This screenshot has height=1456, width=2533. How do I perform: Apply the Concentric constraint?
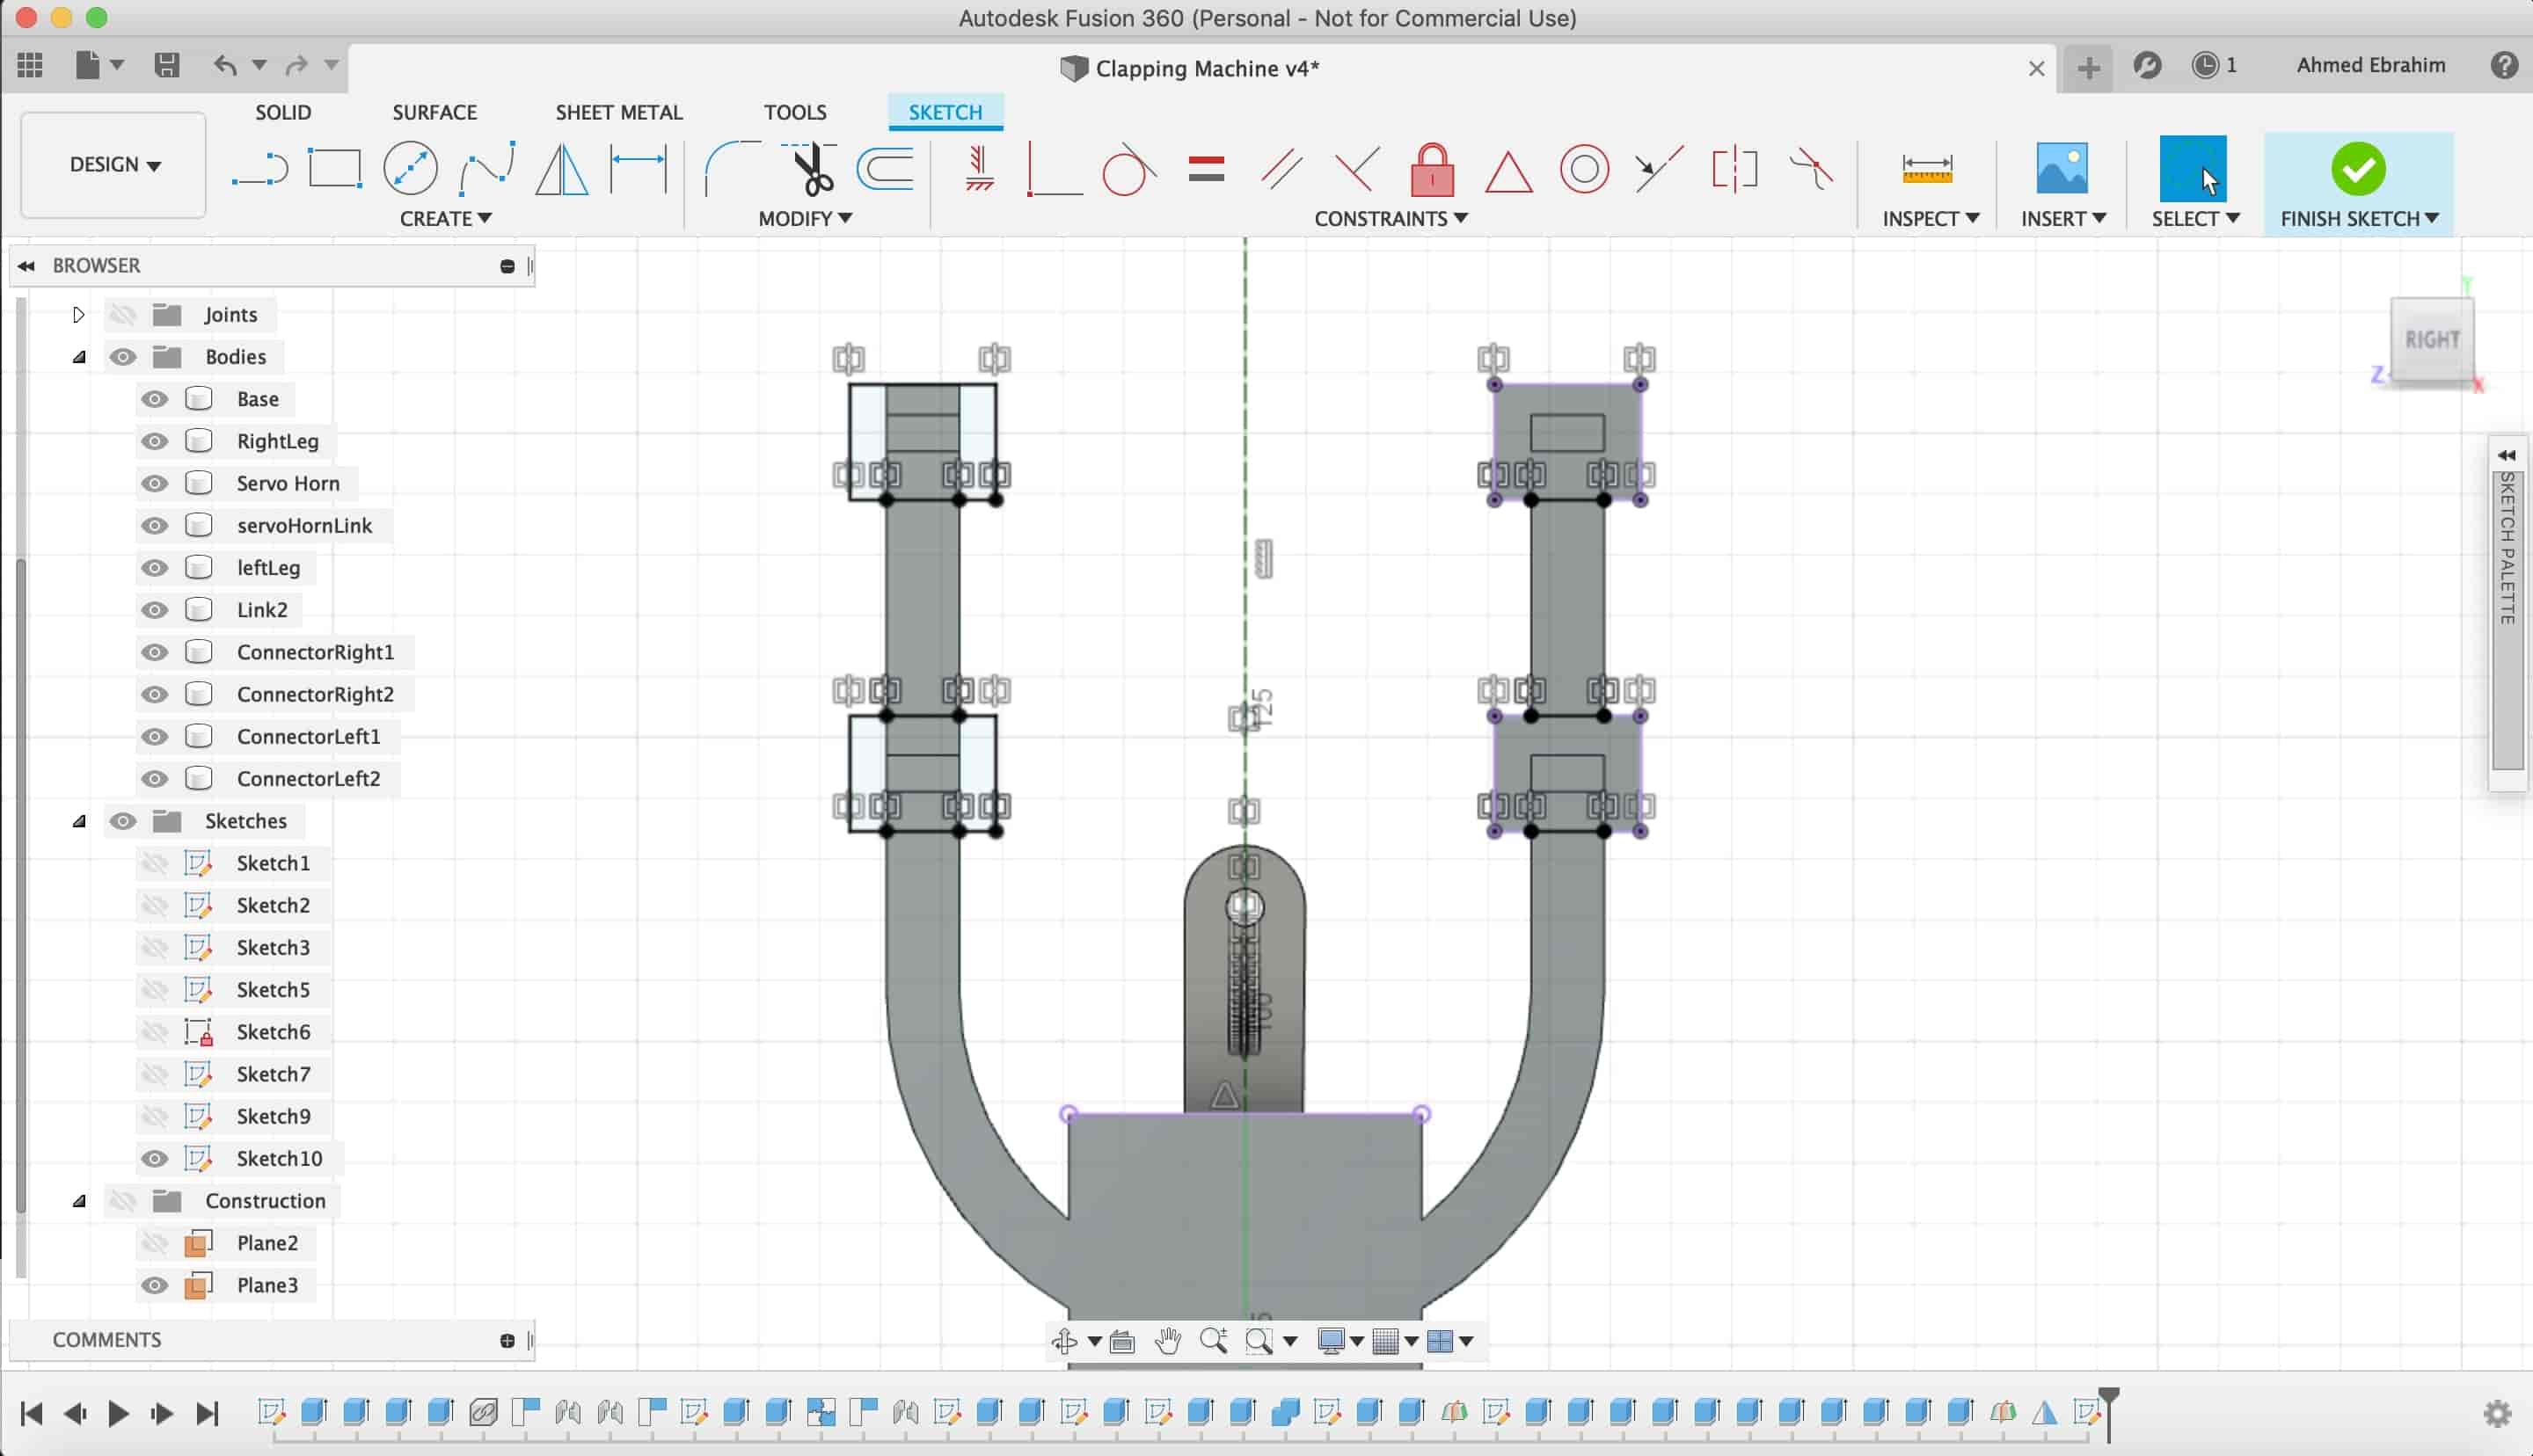point(1584,168)
